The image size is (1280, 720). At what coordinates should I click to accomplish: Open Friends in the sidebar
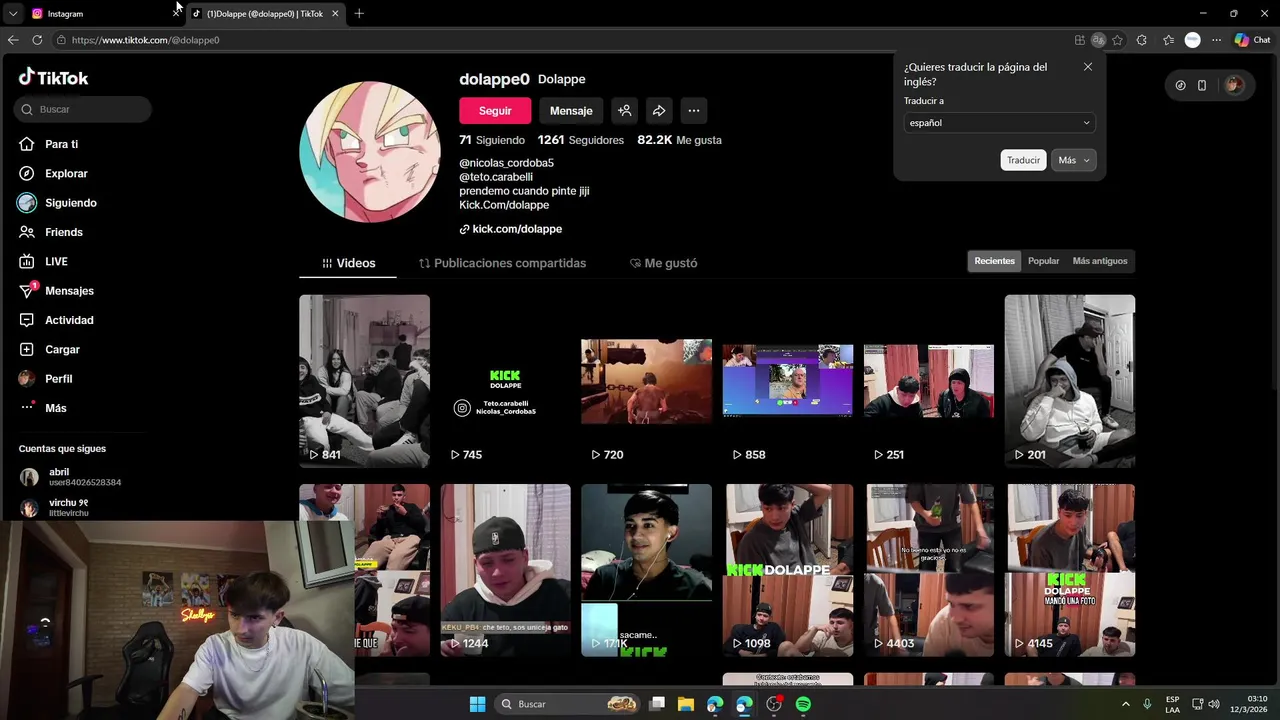[63, 232]
